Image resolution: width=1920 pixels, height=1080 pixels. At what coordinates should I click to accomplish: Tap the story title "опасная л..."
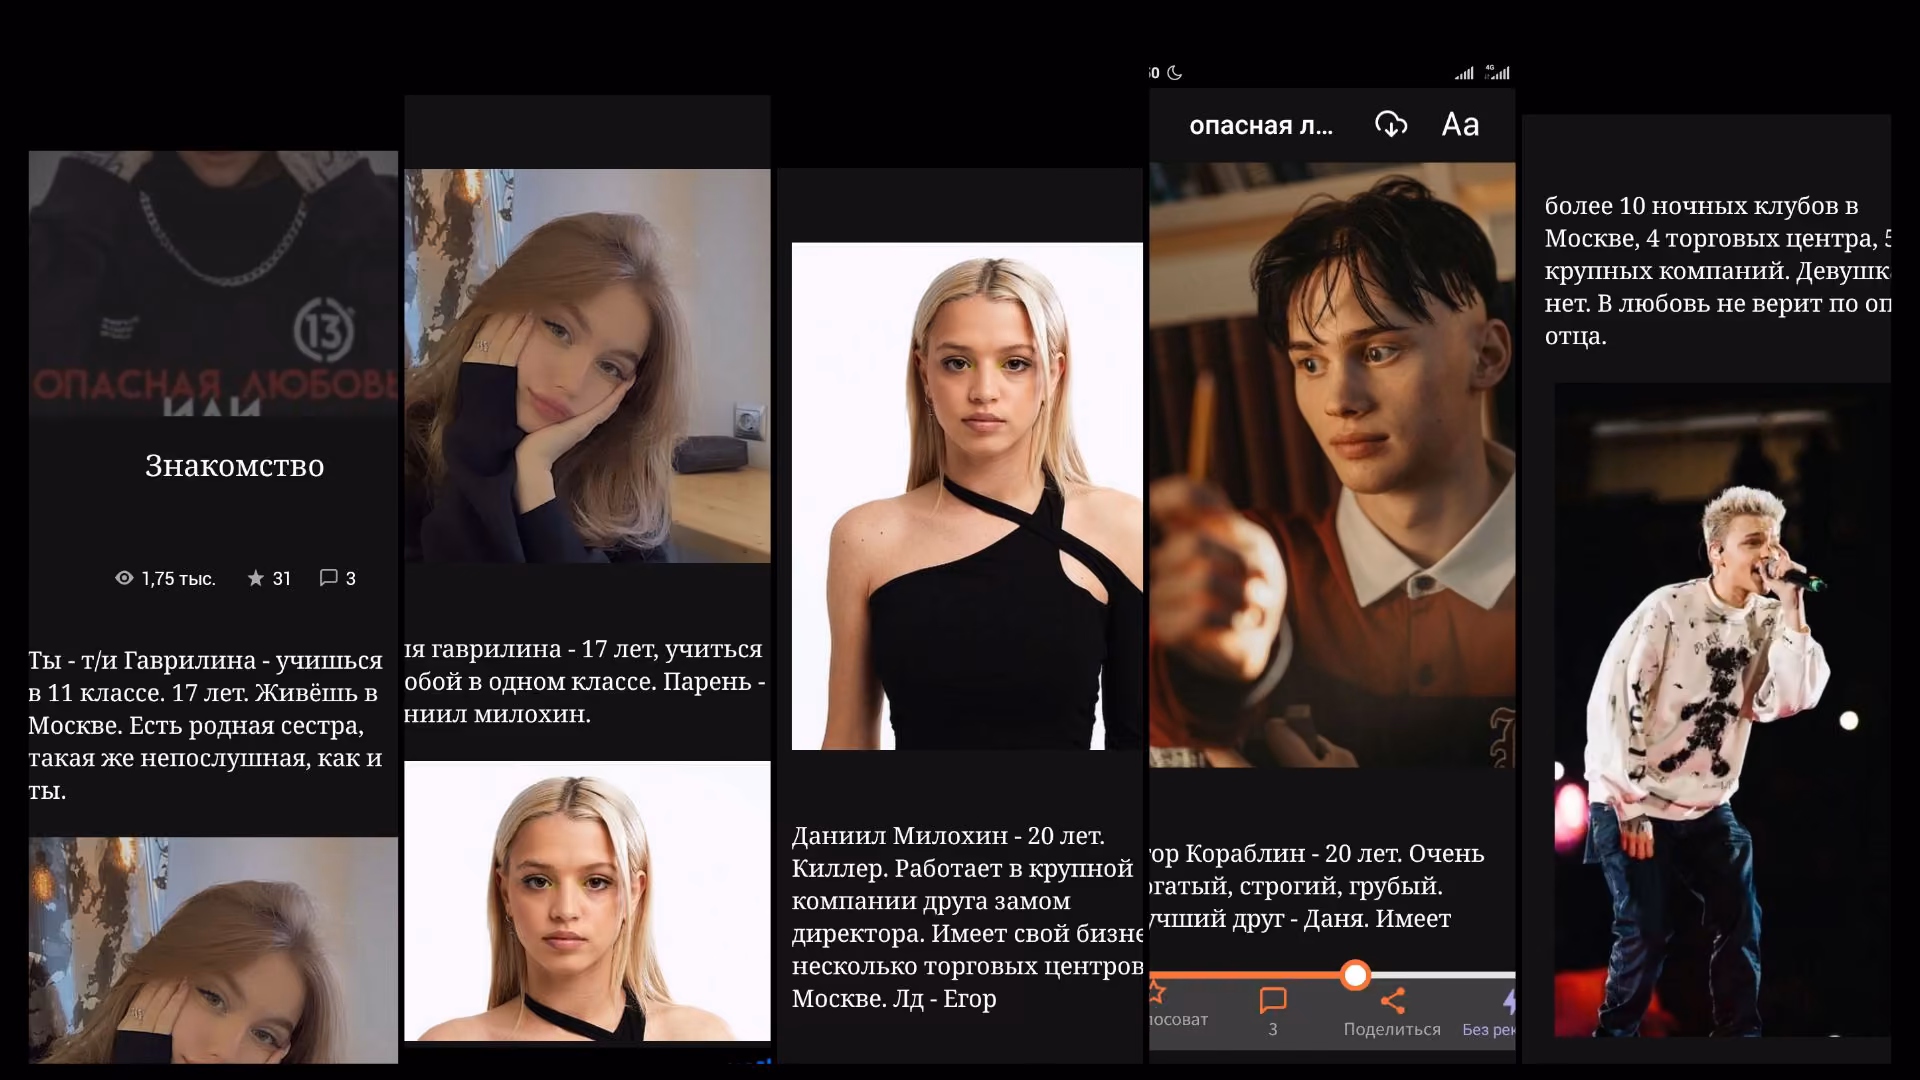(1261, 126)
